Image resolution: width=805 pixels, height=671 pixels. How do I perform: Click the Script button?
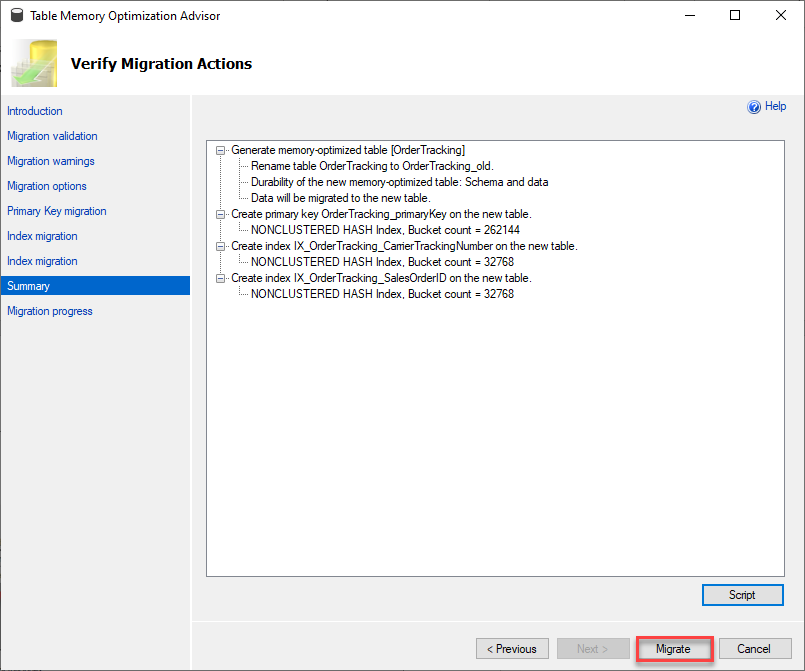click(x=742, y=595)
